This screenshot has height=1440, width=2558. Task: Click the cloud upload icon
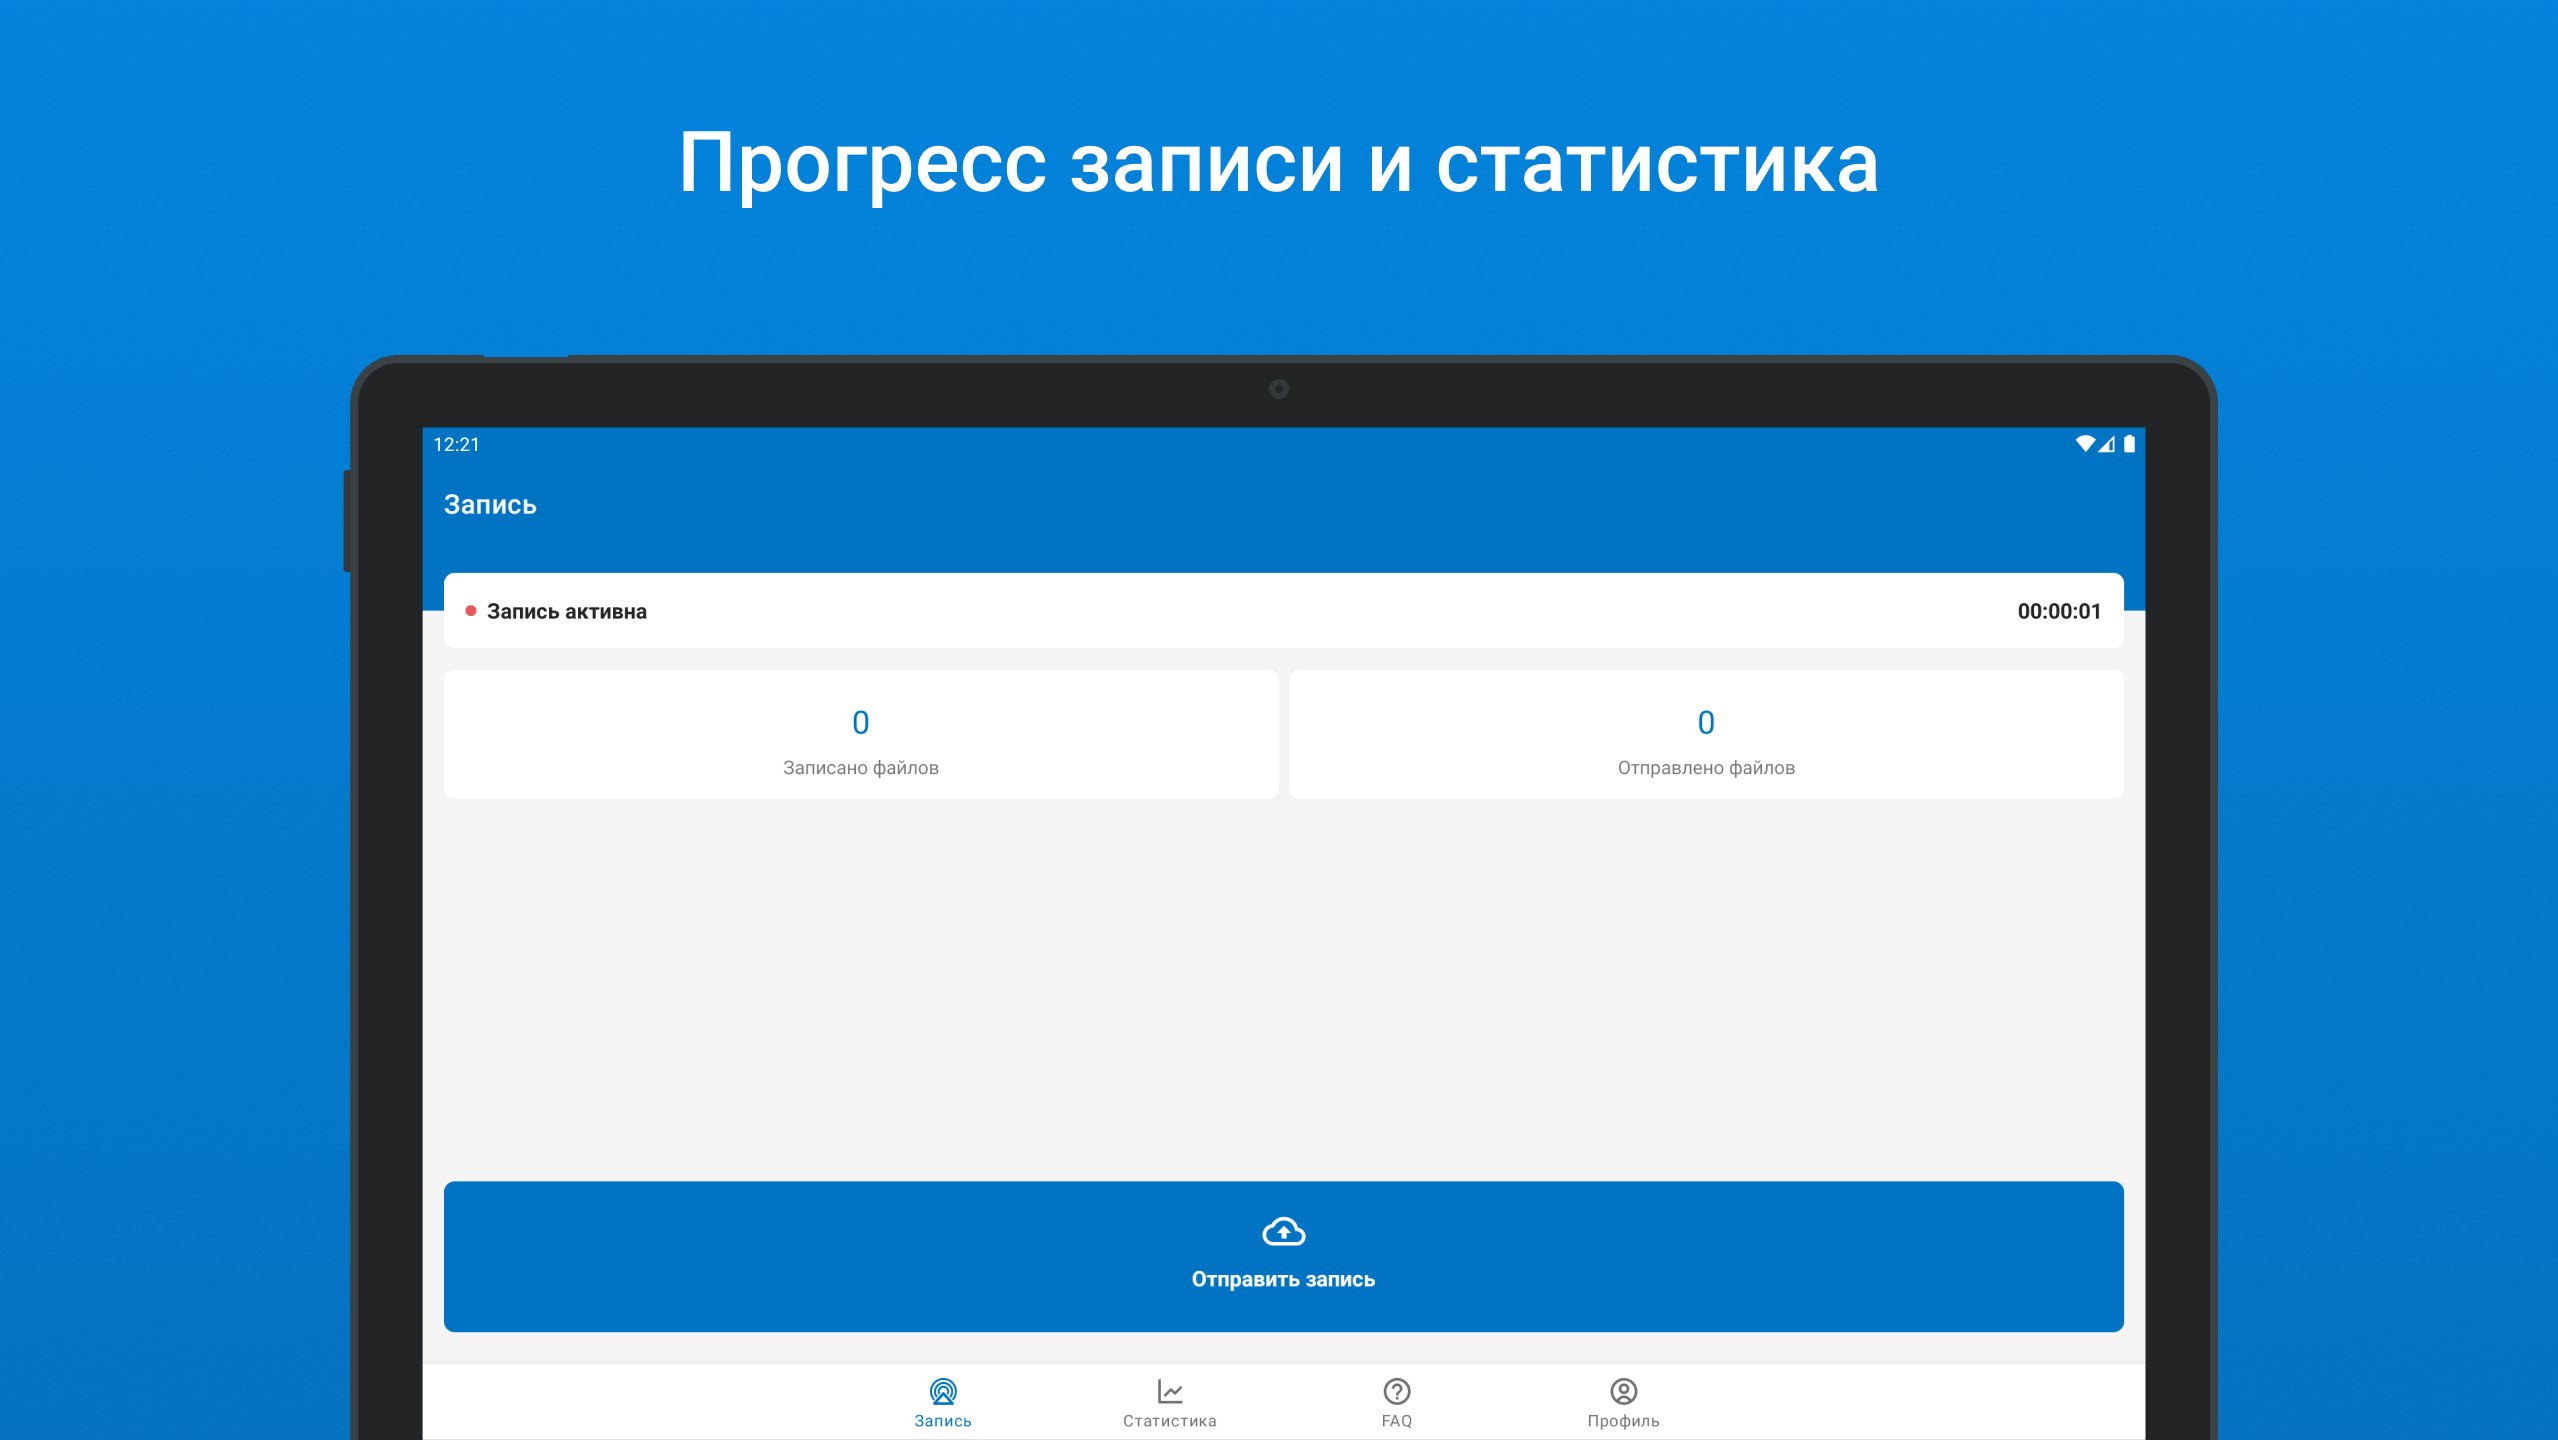1283,1231
